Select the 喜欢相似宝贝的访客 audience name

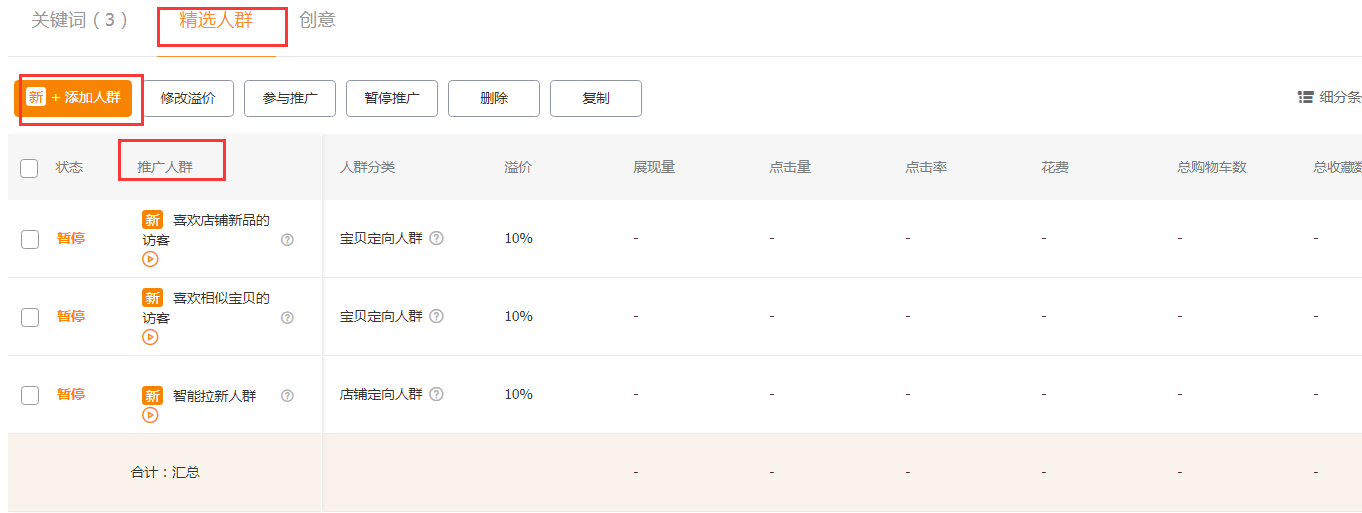[206, 308]
